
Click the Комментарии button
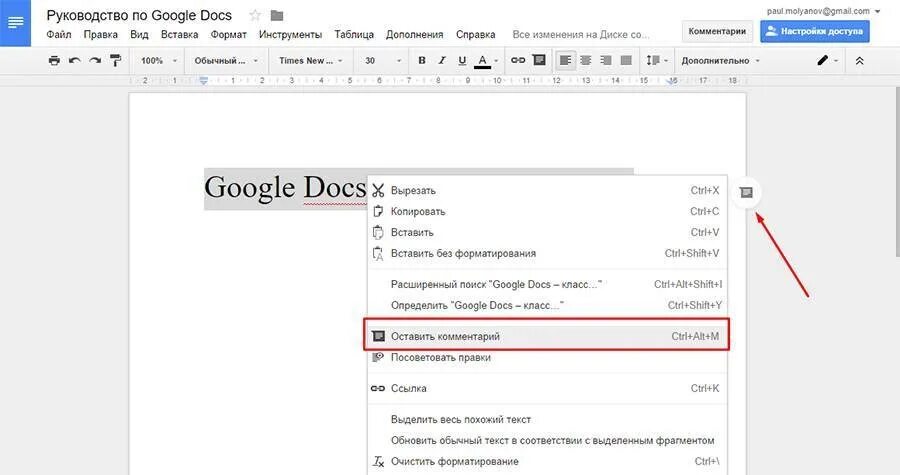click(717, 32)
